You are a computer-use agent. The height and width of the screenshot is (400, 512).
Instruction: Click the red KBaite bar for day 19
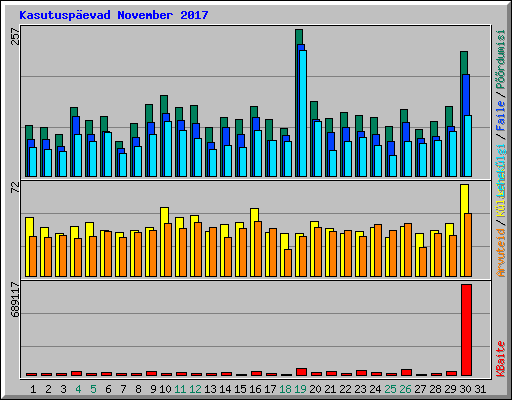point(301,372)
